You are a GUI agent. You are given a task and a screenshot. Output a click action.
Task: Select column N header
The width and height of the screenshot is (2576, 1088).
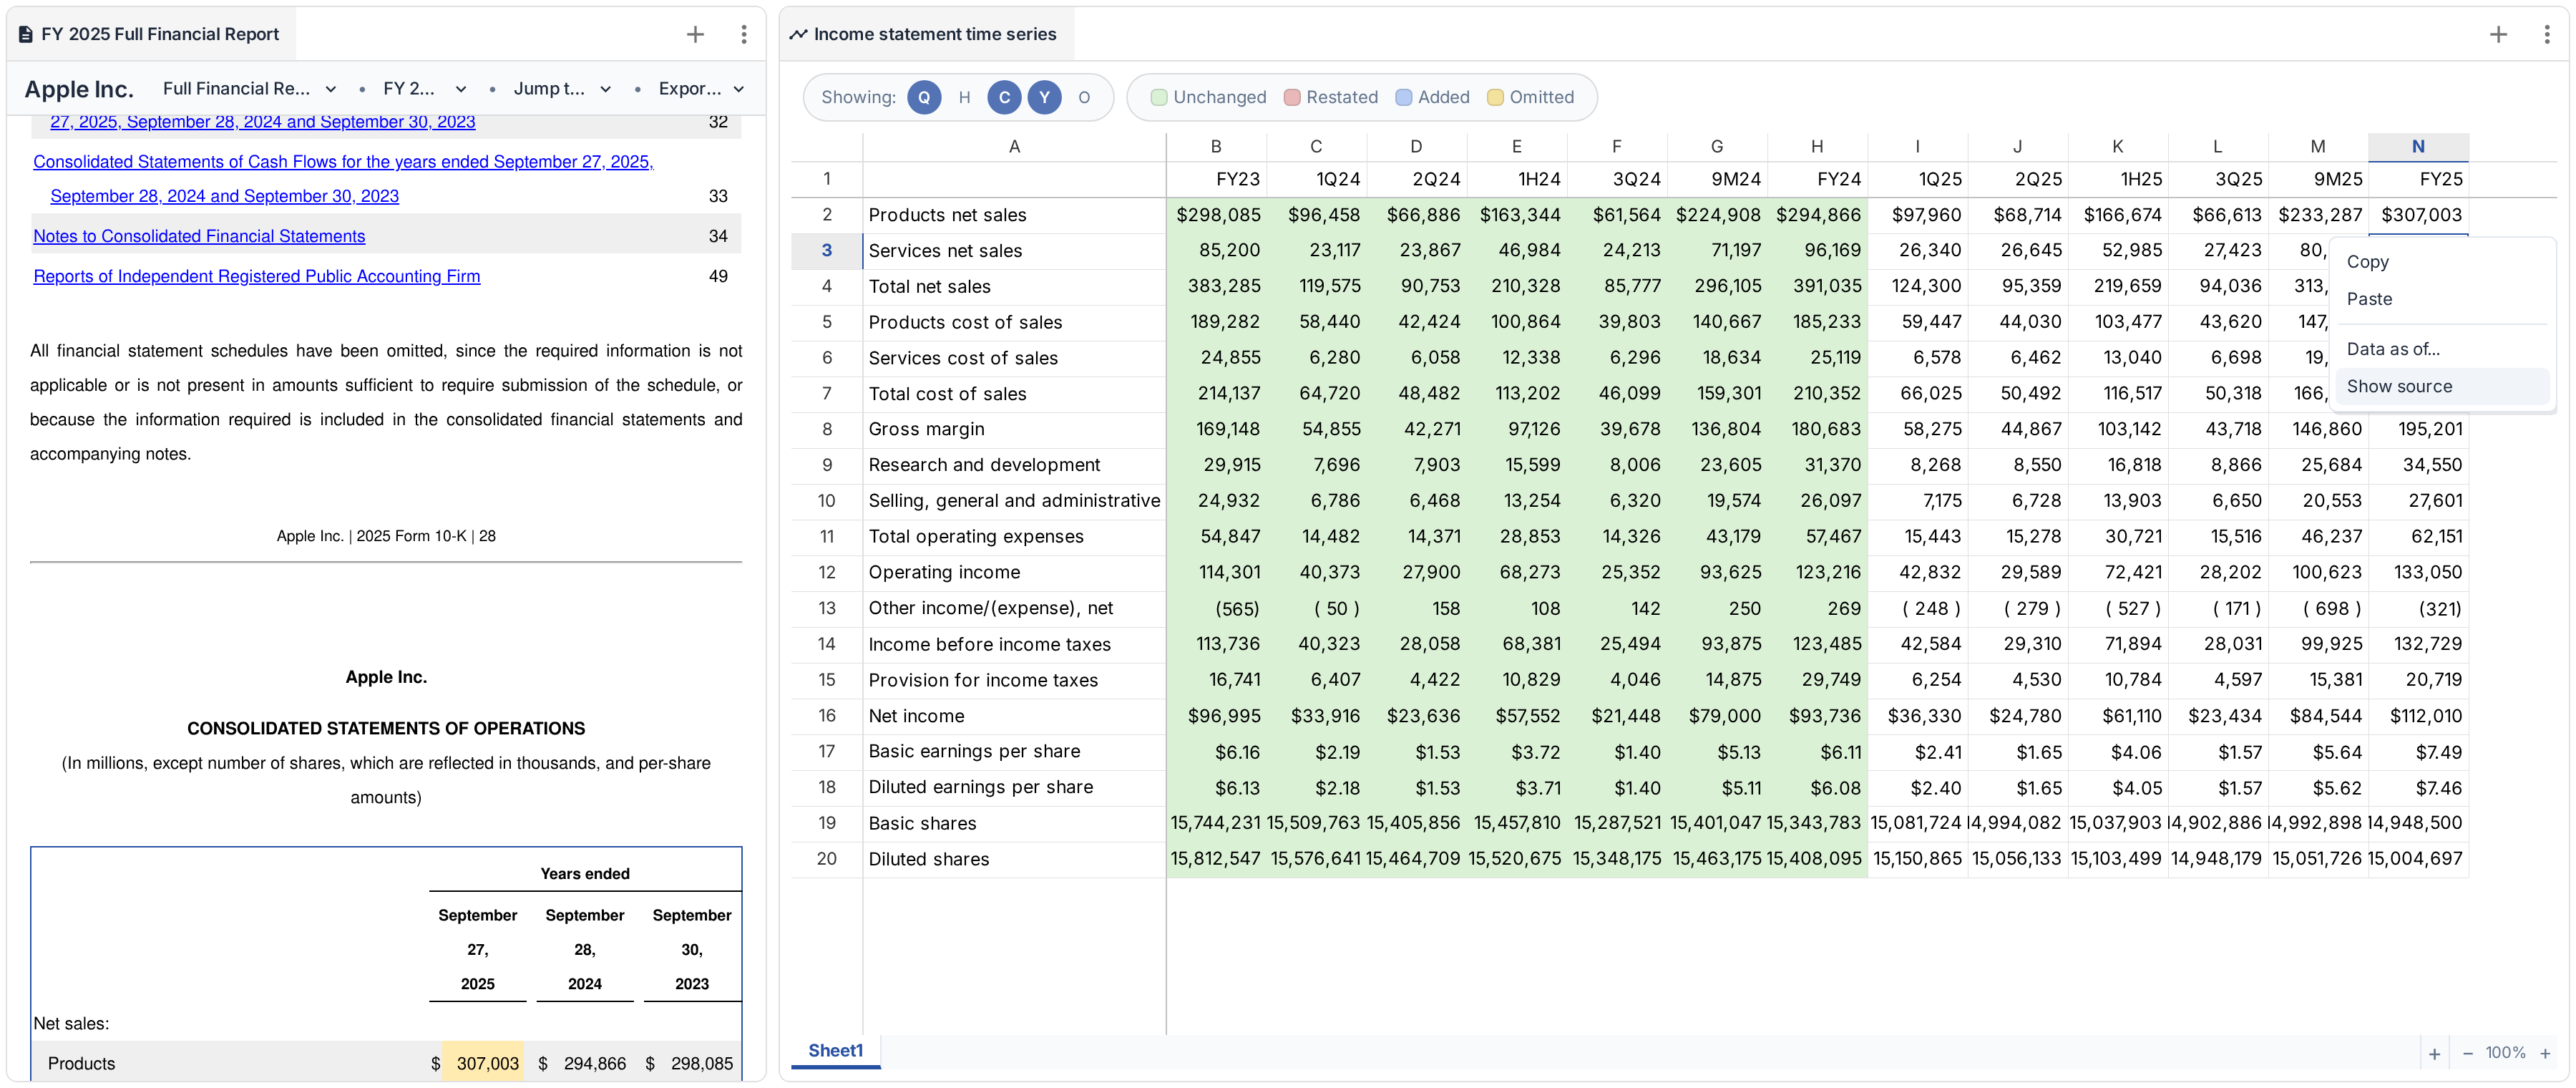2417,147
